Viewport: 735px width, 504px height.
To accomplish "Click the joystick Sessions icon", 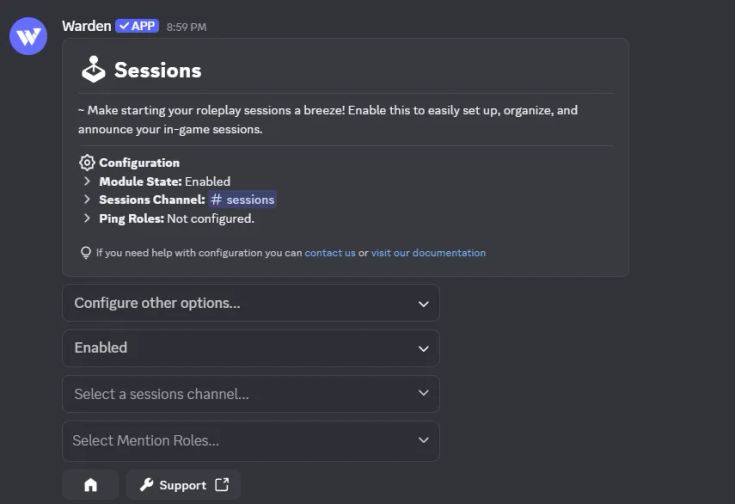I will (x=94, y=69).
